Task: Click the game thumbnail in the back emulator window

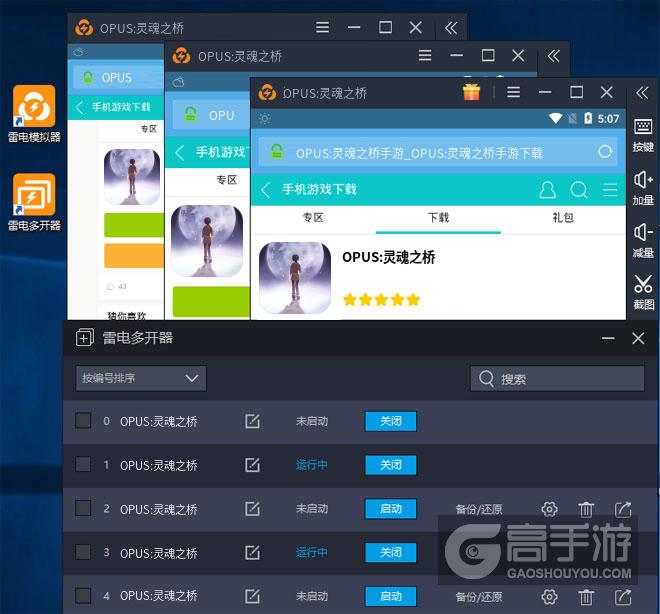Action: 132,177
